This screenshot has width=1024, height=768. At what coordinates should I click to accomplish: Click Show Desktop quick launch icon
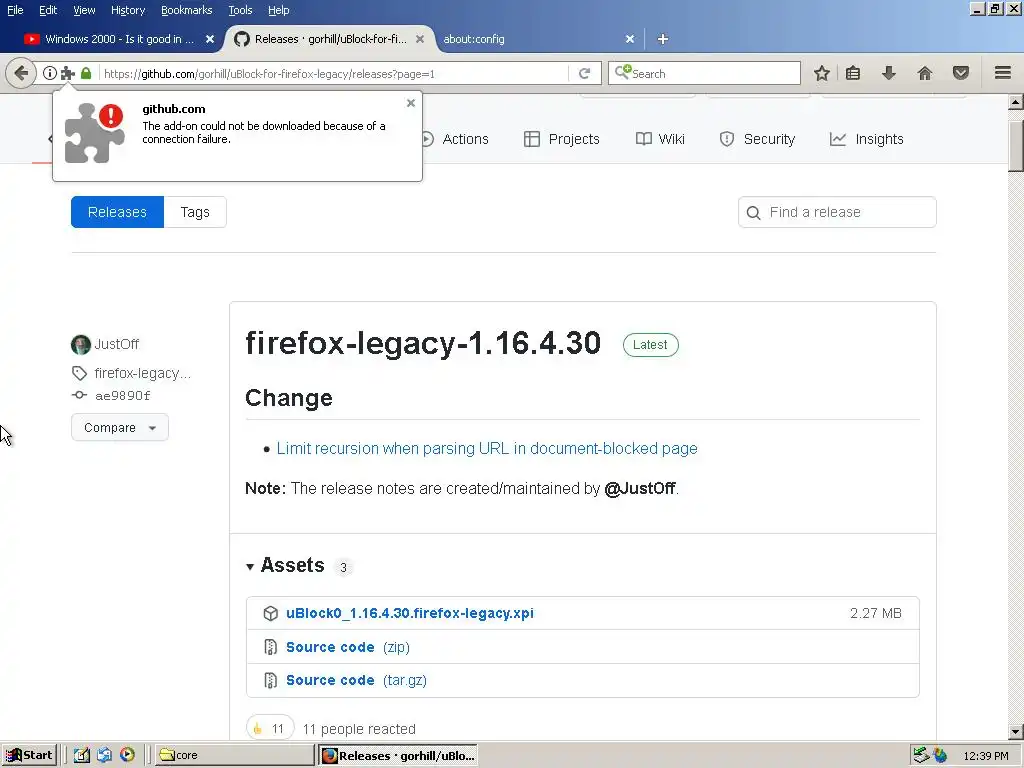pyautogui.click(x=81, y=755)
